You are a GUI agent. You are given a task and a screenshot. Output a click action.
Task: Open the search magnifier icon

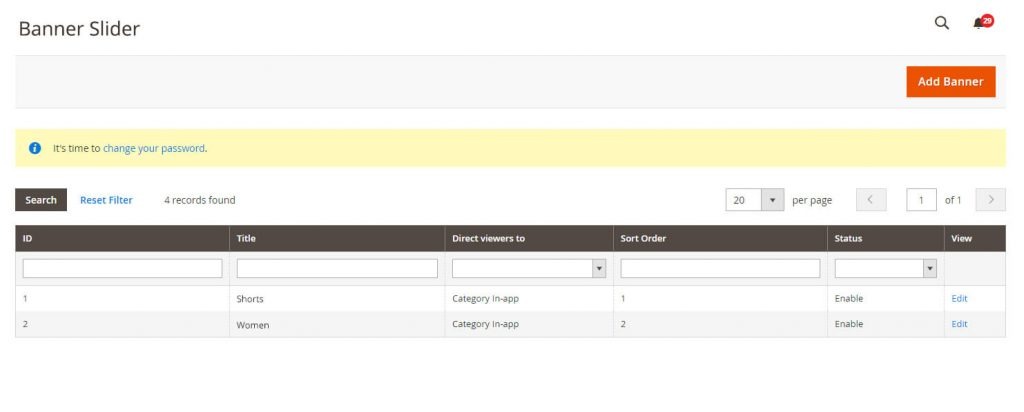(941, 23)
